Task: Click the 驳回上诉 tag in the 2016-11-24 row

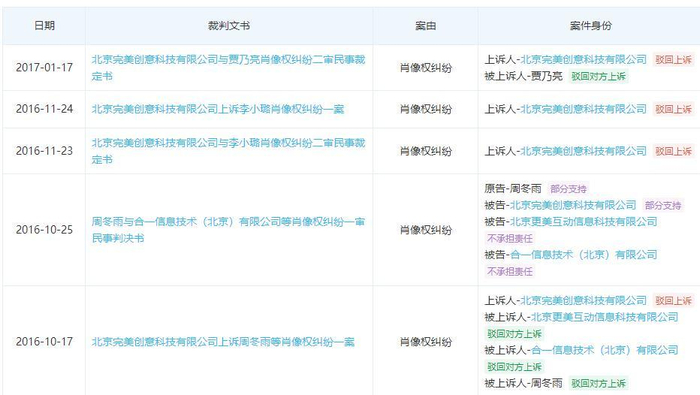Action: [x=673, y=109]
